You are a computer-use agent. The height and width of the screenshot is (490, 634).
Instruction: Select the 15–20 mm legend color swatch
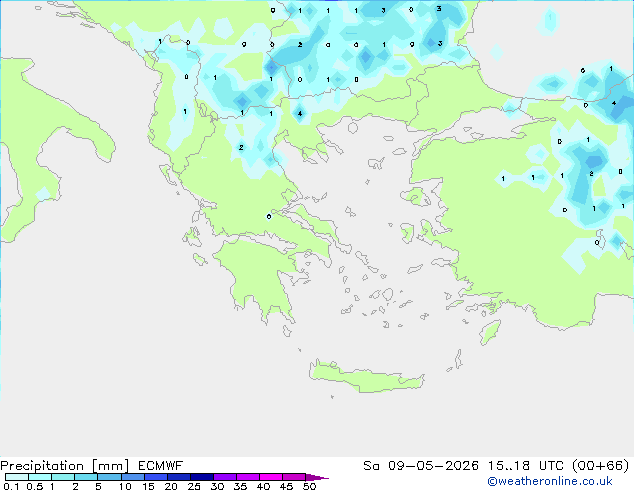tap(156, 477)
